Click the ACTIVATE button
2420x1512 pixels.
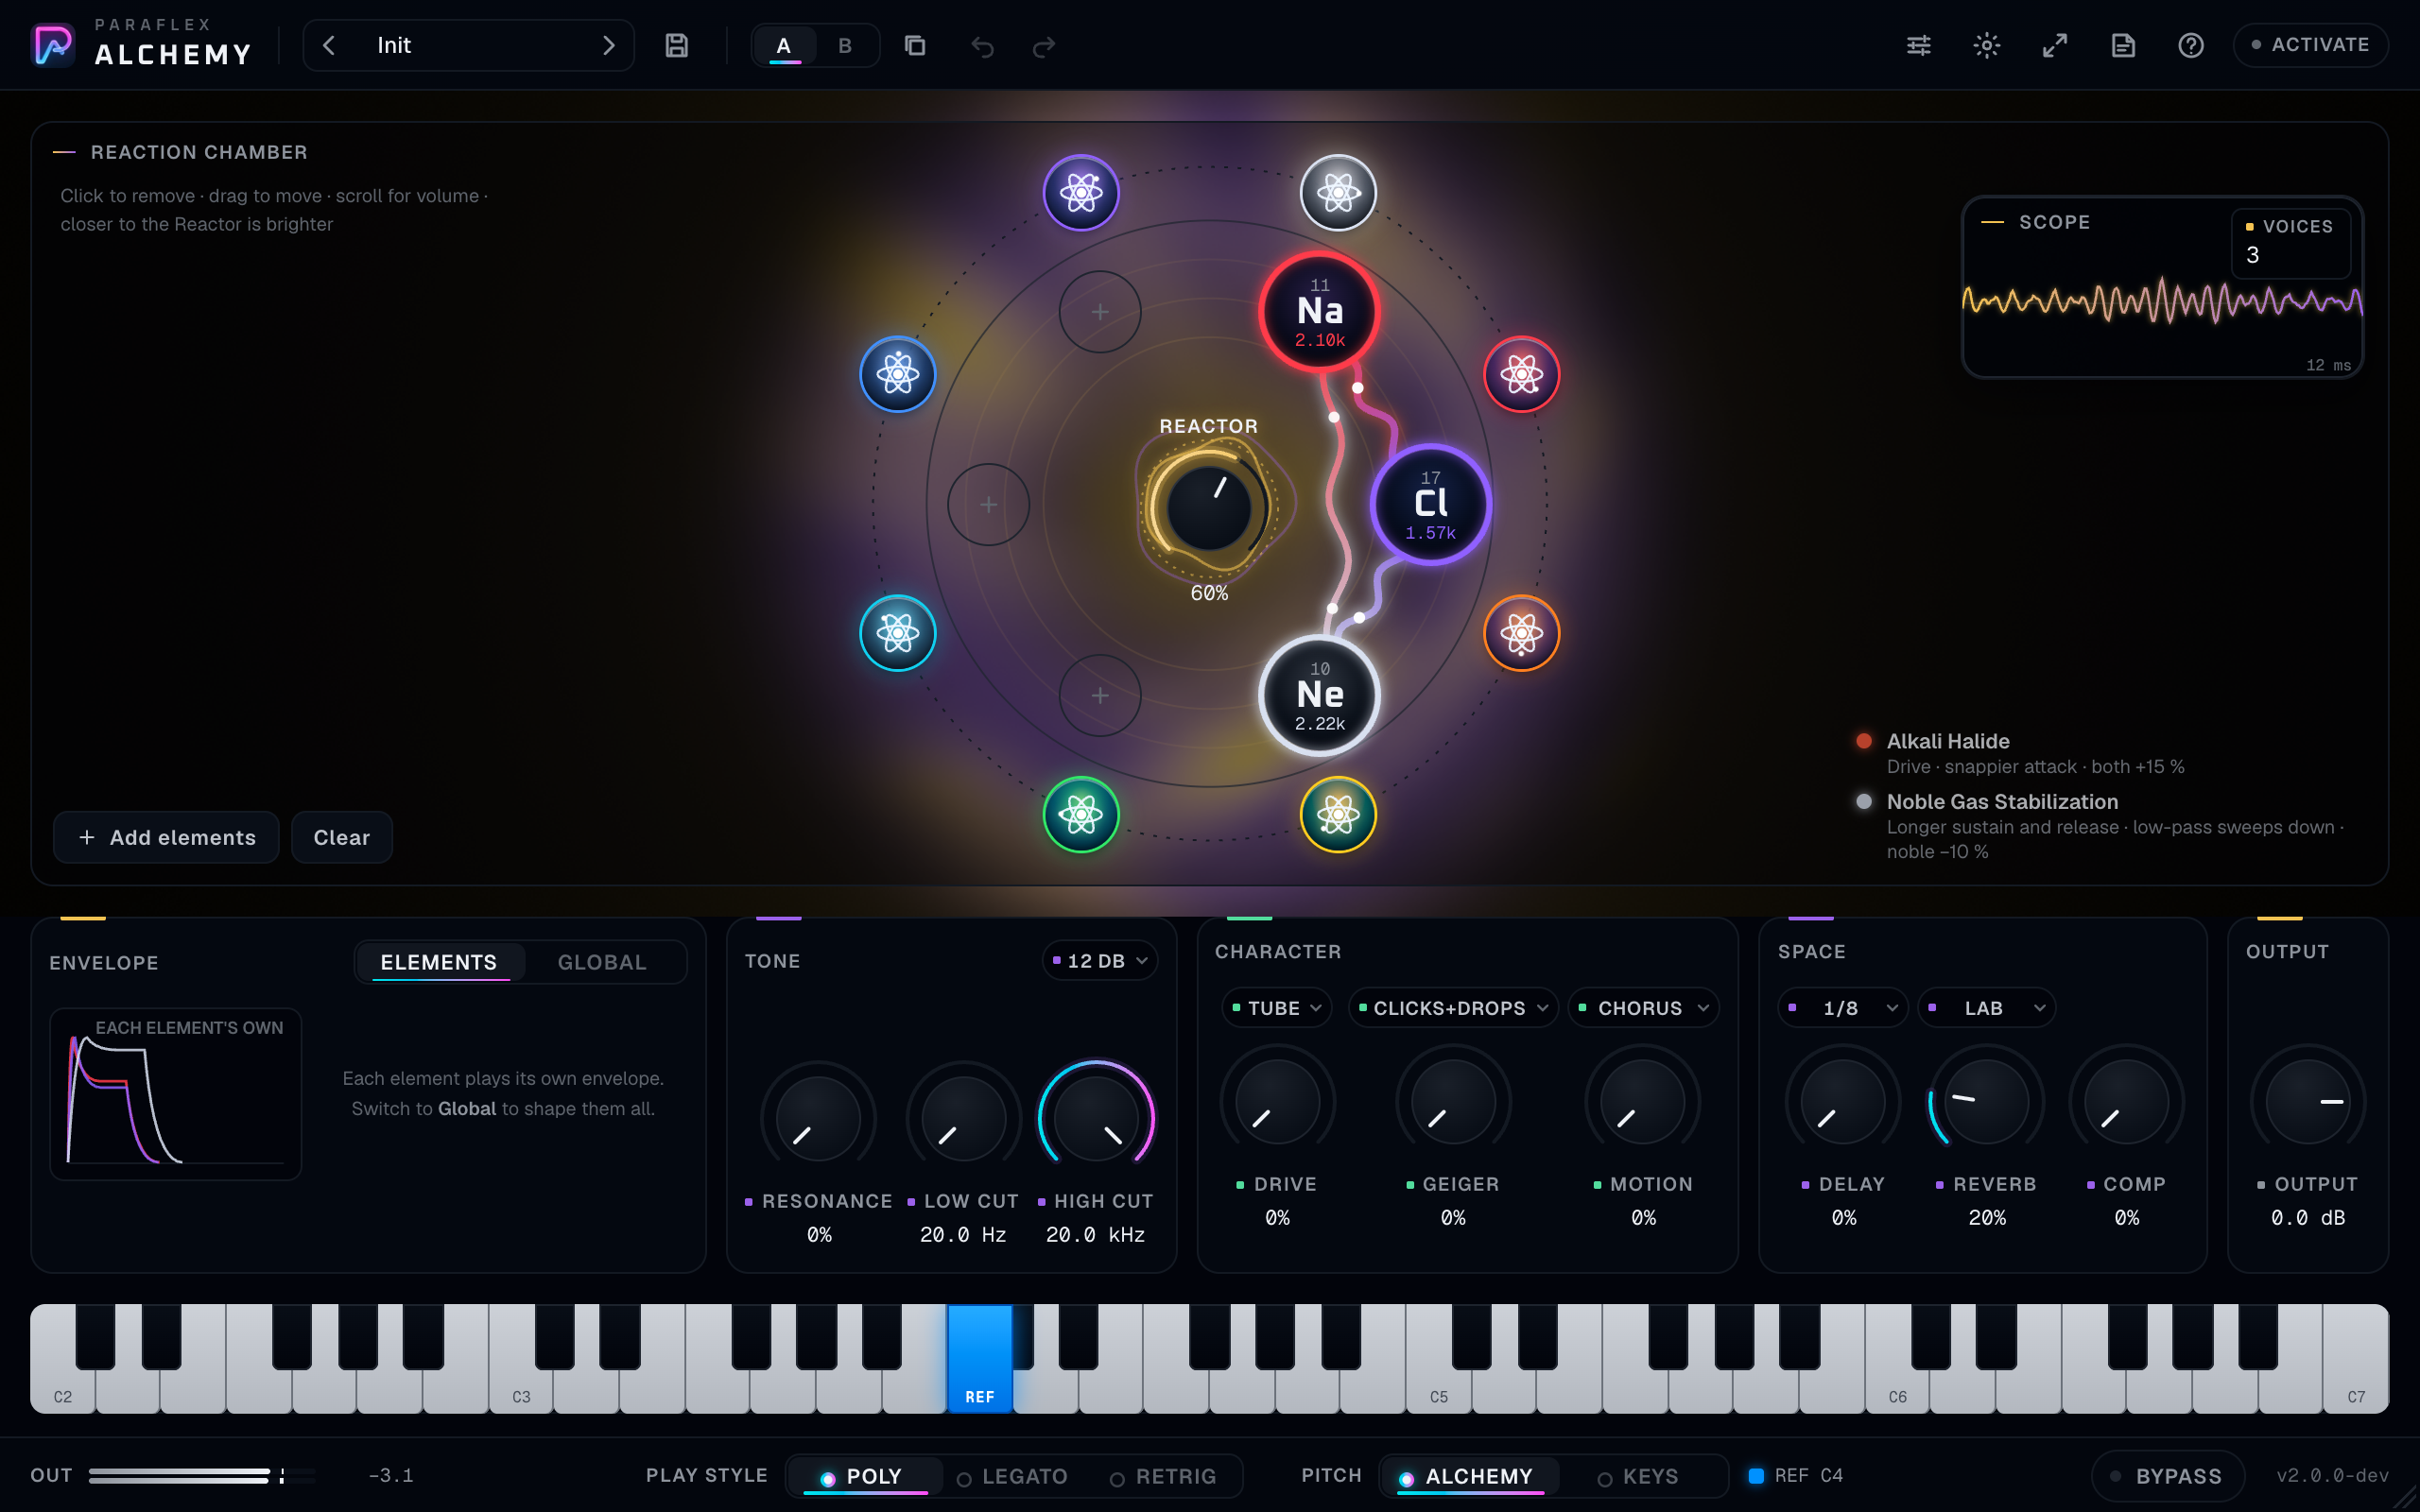point(2310,45)
